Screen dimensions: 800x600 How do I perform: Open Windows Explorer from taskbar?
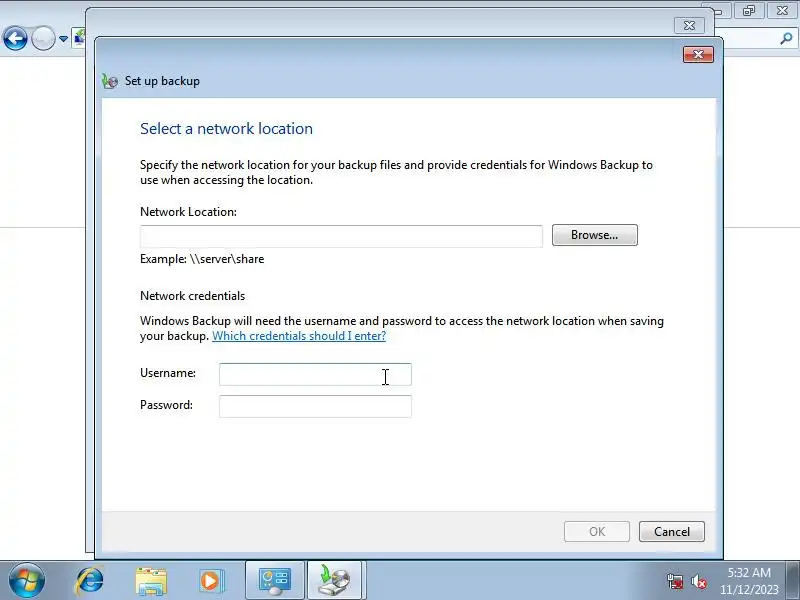click(x=151, y=581)
